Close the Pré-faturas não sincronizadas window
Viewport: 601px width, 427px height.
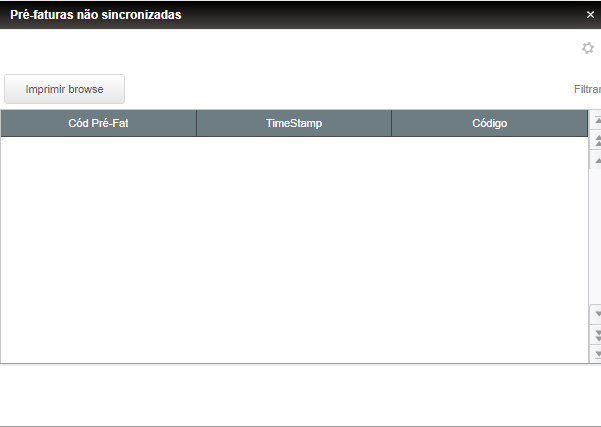(x=590, y=15)
